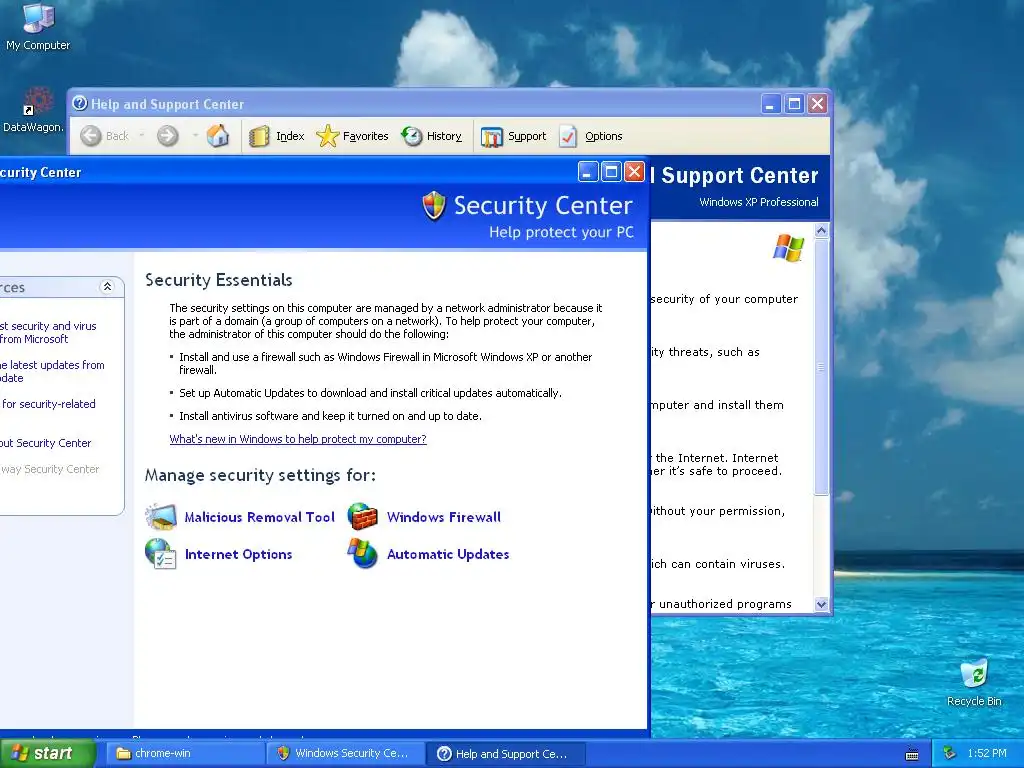Click the keyboard icon in taskbar
Viewport: 1024px width, 768px height.
pyautogui.click(x=912, y=754)
